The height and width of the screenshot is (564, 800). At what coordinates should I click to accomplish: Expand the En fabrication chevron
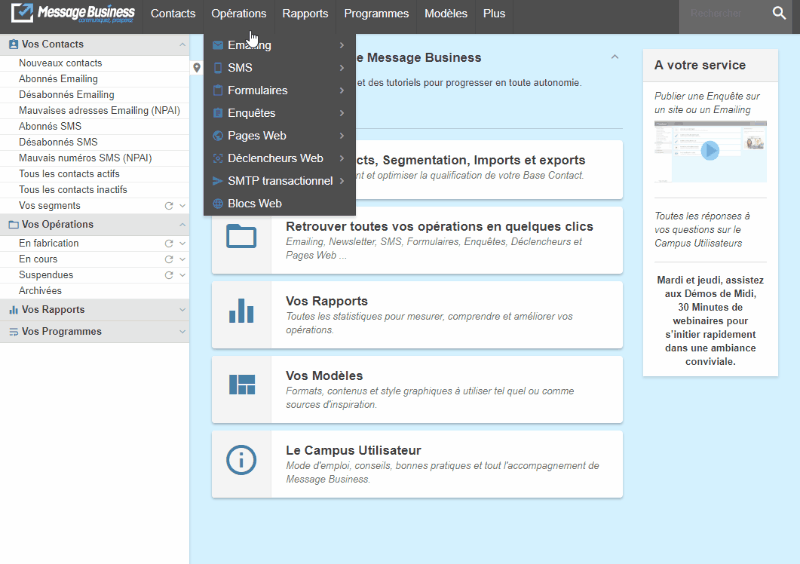182,243
